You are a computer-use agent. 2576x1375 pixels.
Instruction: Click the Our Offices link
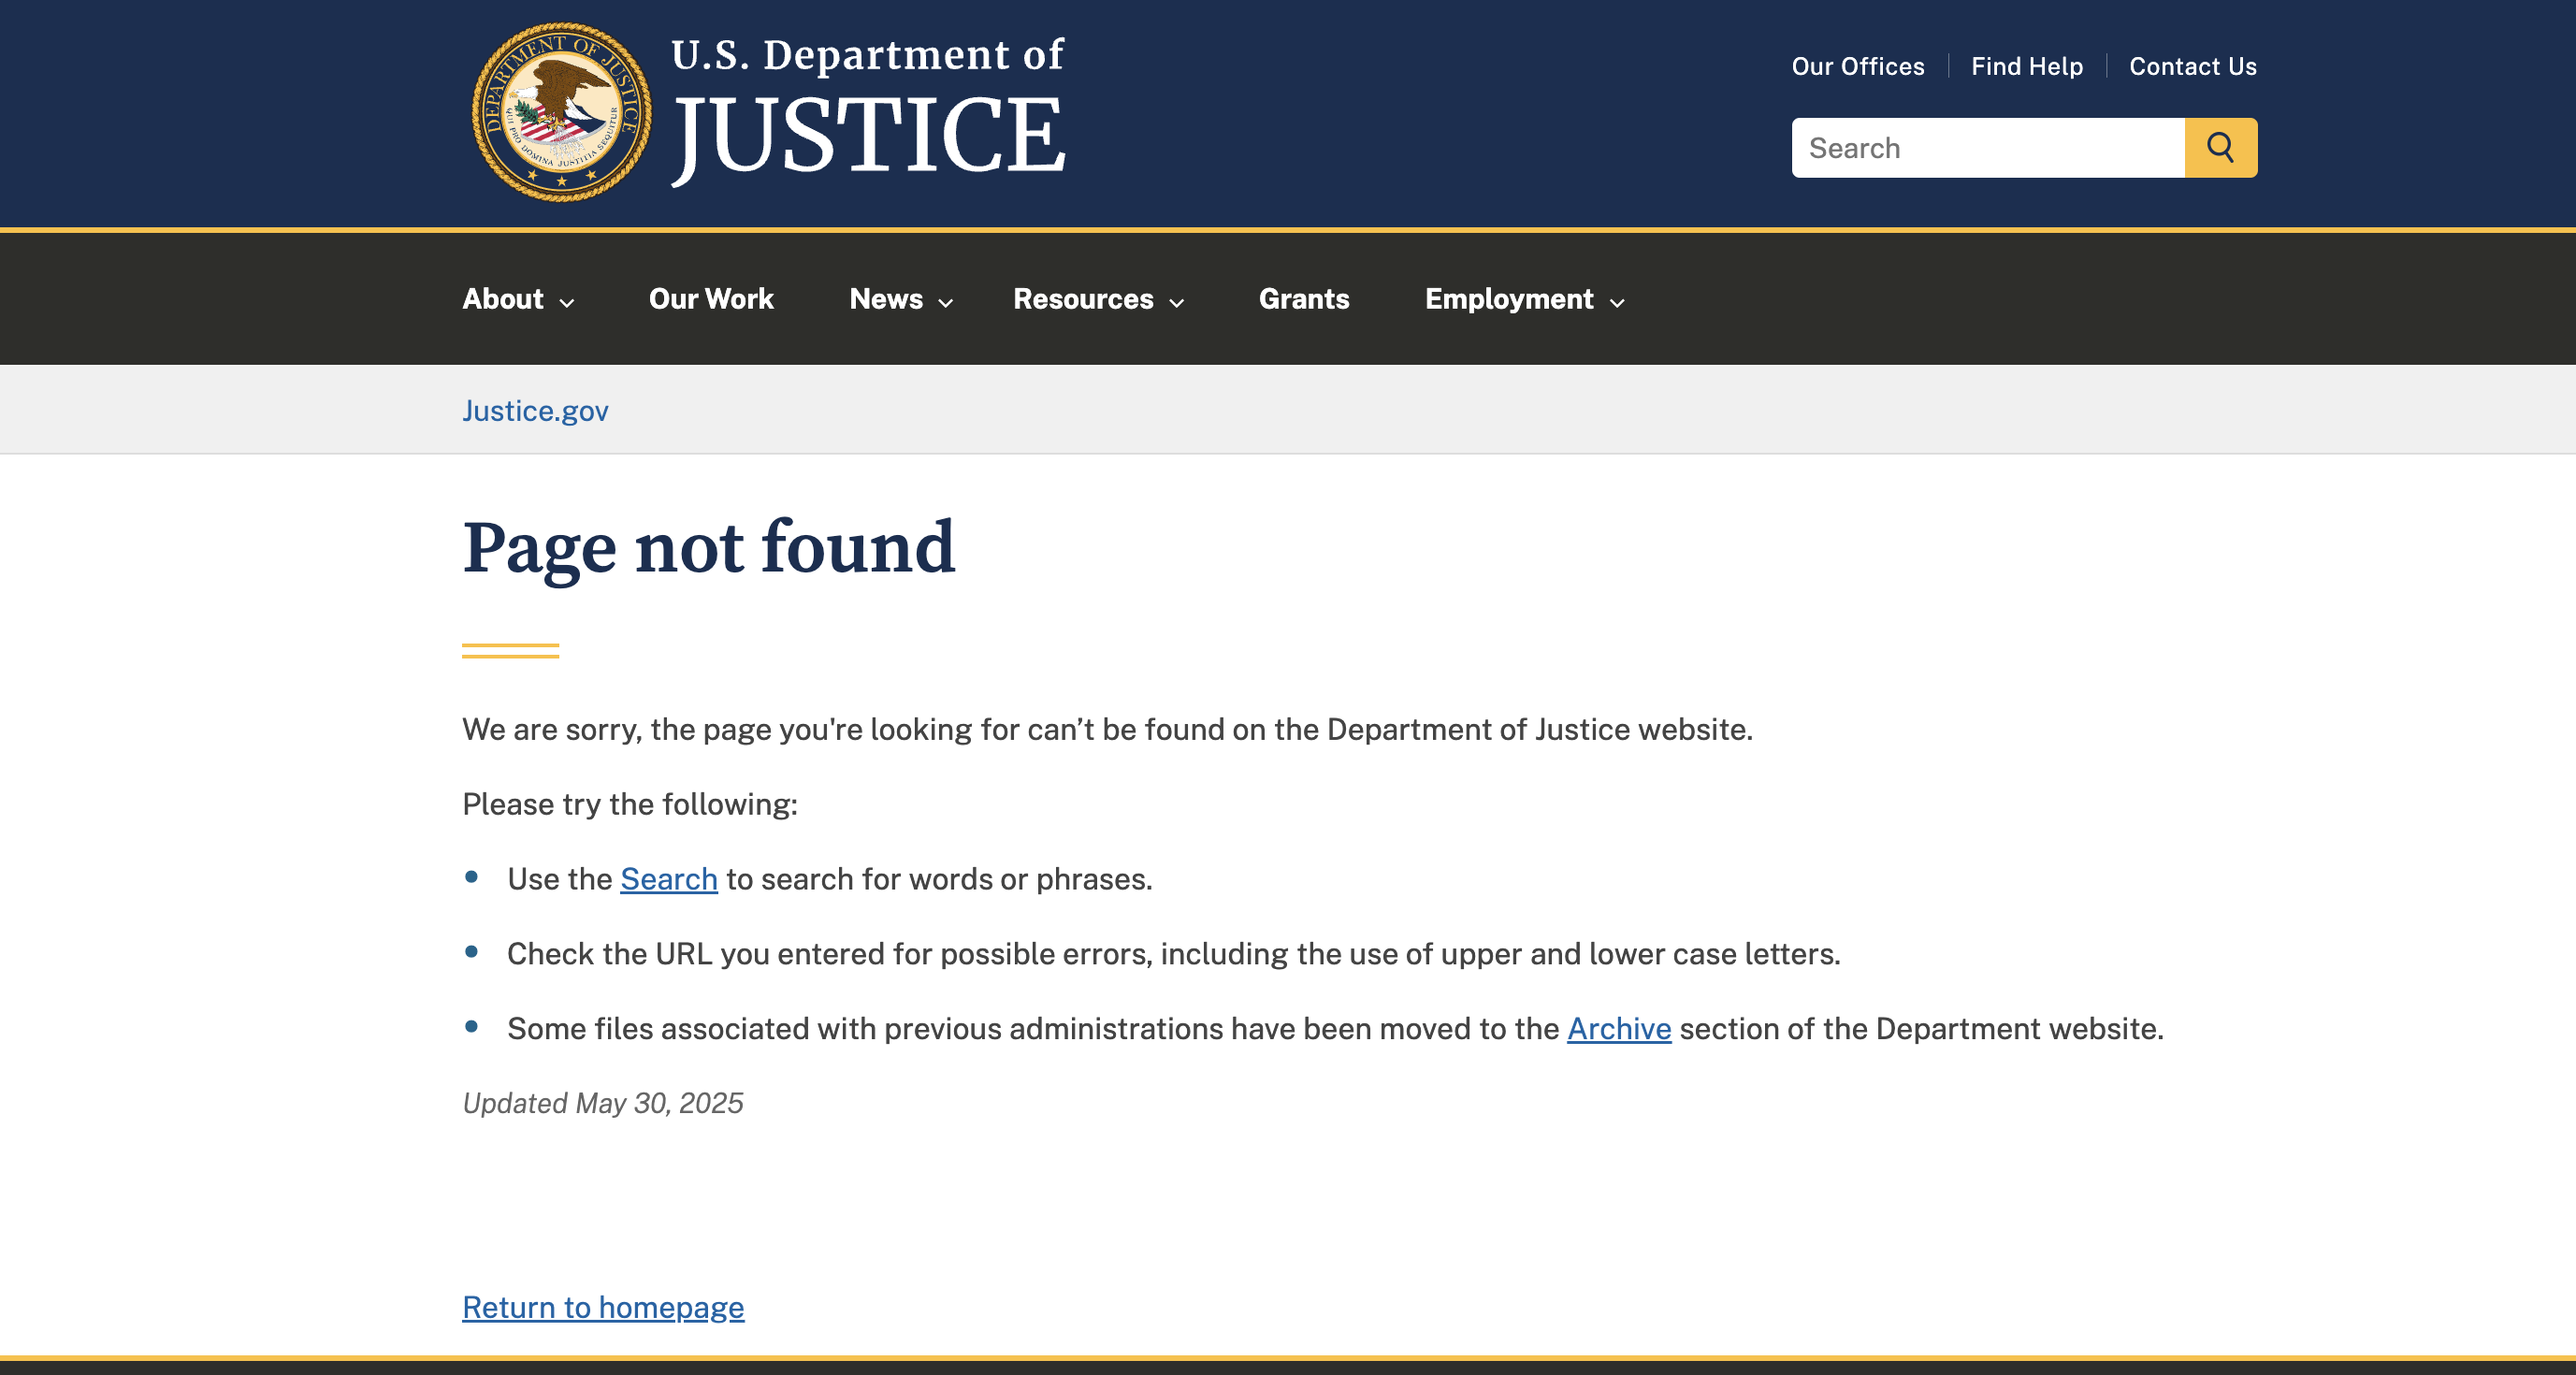click(x=1858, y=66)
